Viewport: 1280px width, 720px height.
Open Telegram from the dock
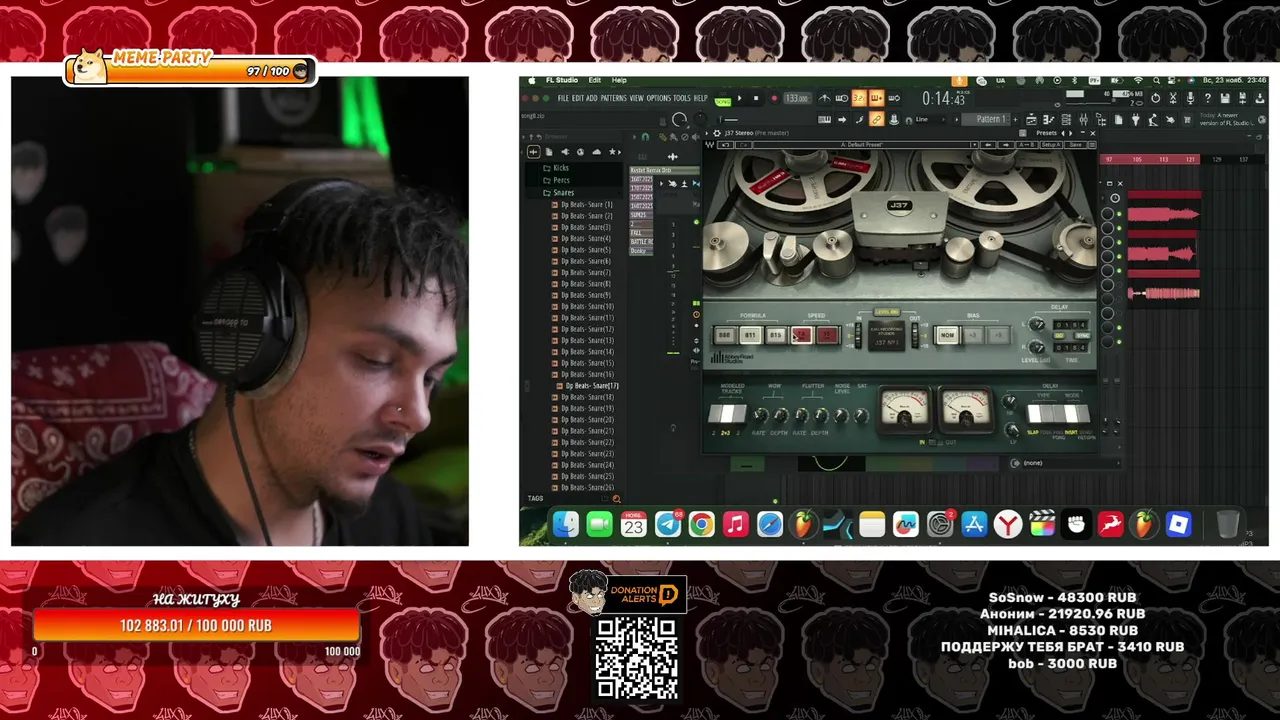(668, 524)
